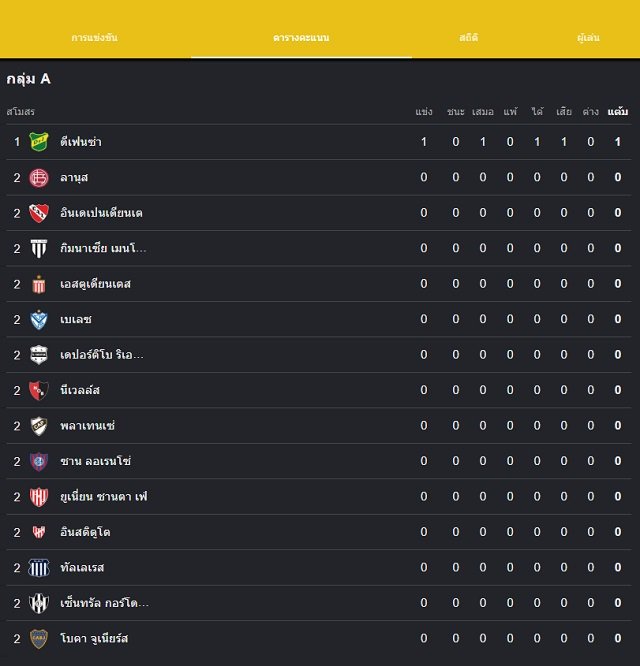Click the แข่ง matches played column header
The image size is (640, 666).
coord(424,111)
